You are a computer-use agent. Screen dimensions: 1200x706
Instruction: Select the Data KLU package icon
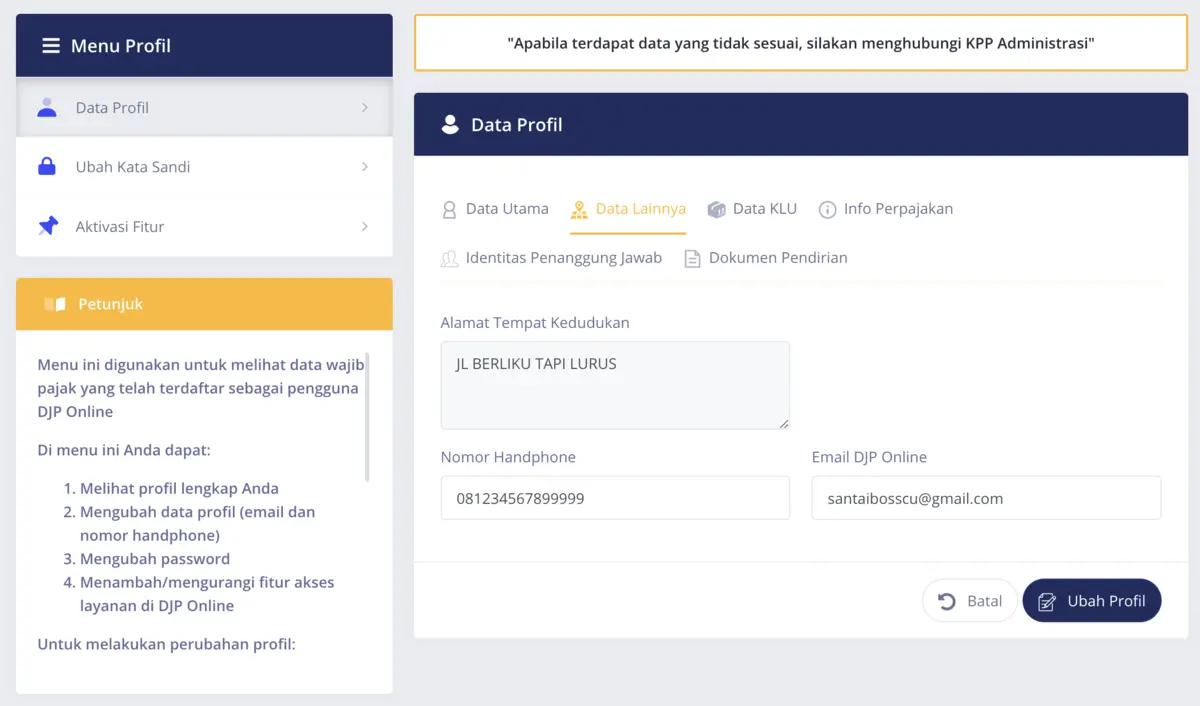716,209
